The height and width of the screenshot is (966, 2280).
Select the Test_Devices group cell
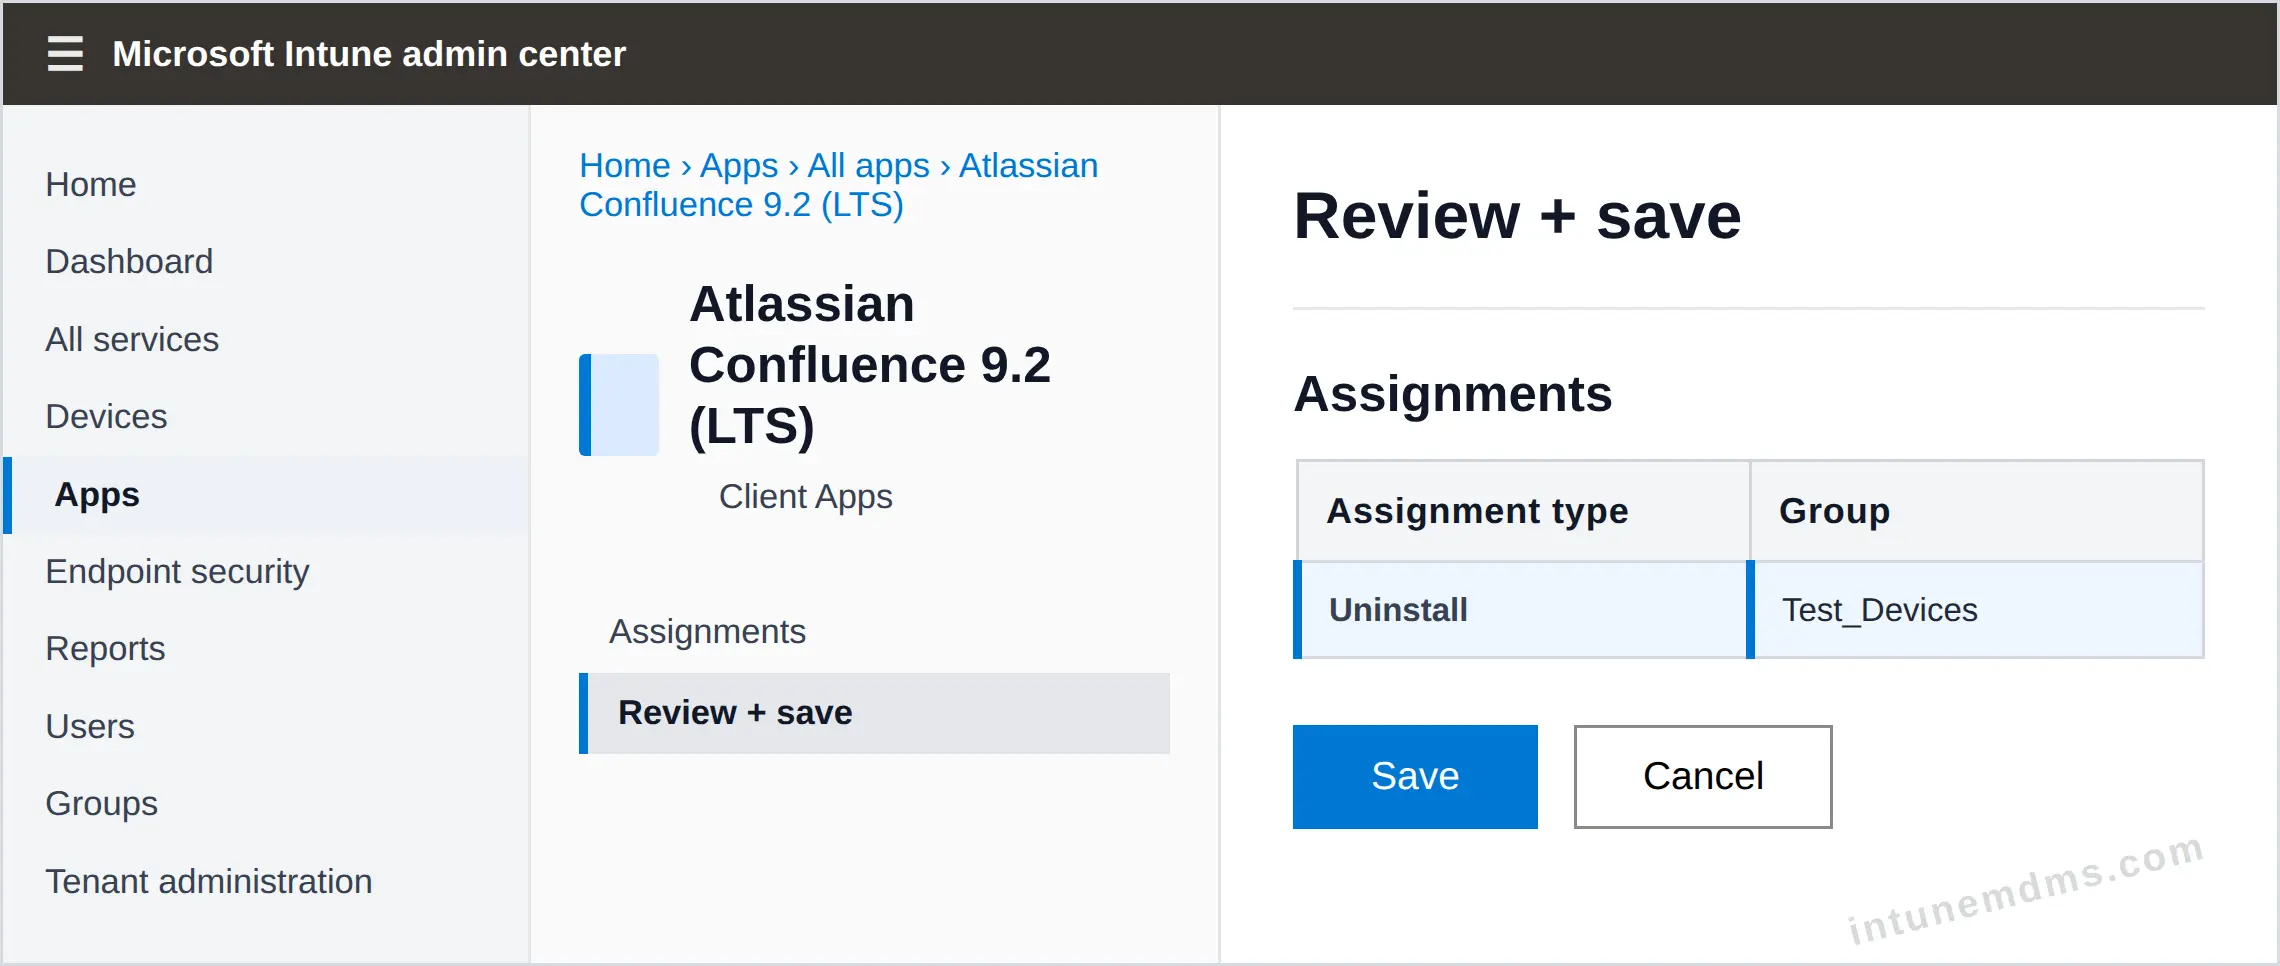pos(1975,610)
